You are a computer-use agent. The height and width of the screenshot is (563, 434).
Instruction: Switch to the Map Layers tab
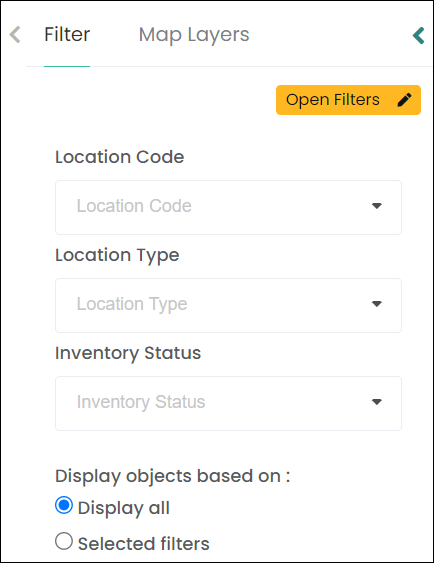194,35
